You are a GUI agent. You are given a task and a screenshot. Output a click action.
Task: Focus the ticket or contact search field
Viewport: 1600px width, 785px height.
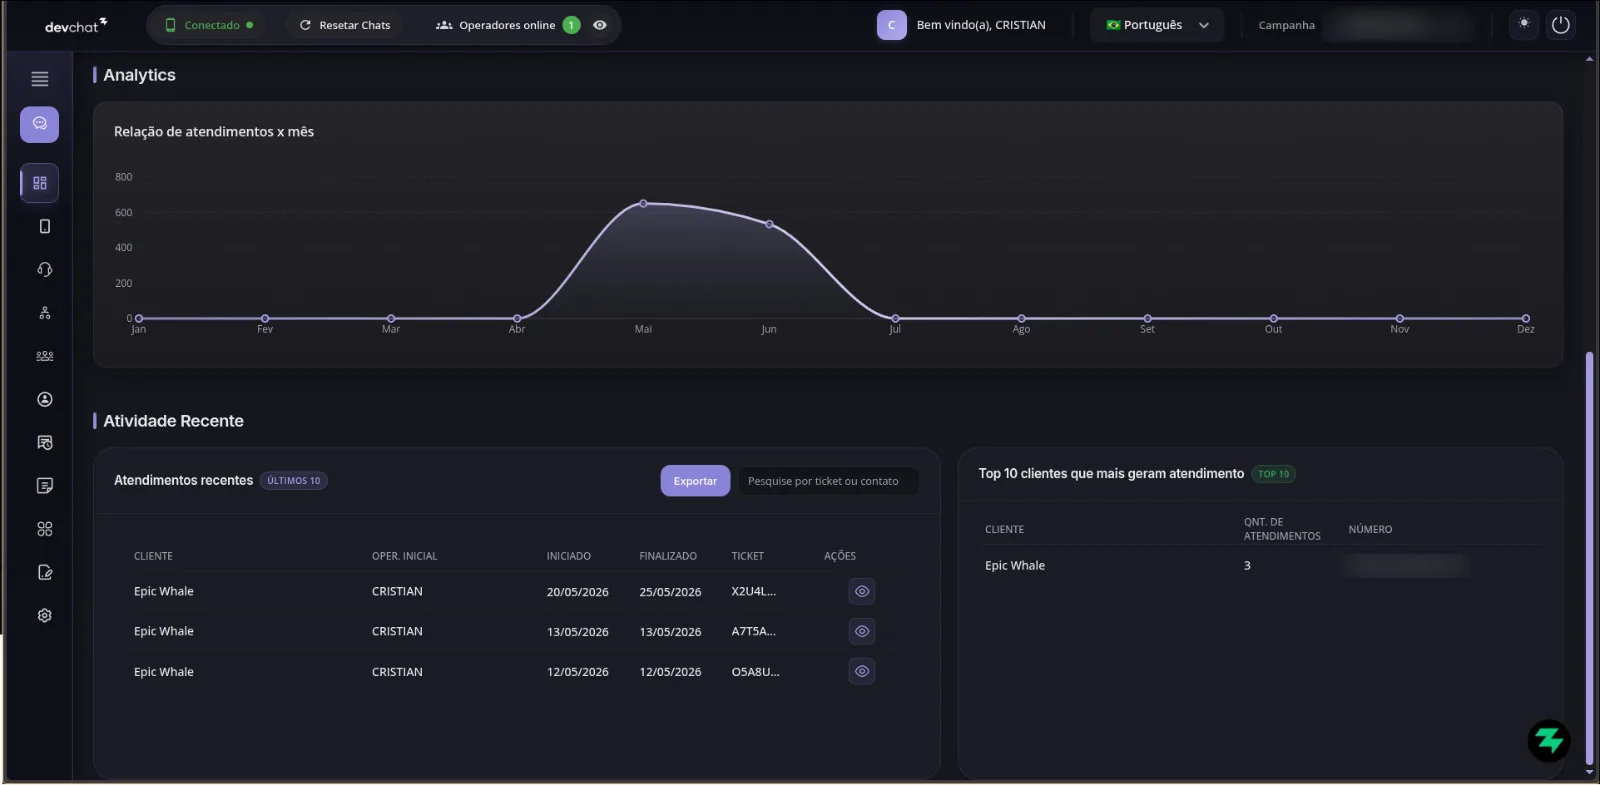click(x=828, y=481)
